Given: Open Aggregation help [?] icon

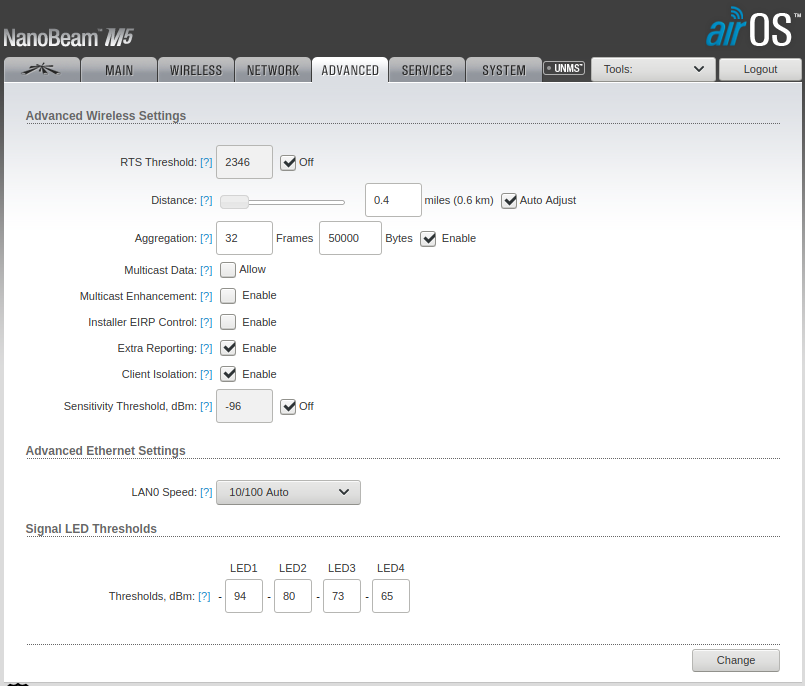Looking at the screenshot, I should (x=206, y=238).
